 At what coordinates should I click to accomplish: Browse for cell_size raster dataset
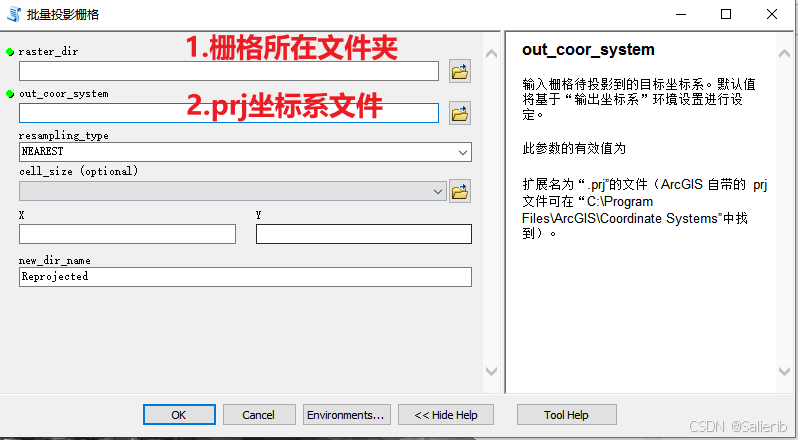click(460, 191)
